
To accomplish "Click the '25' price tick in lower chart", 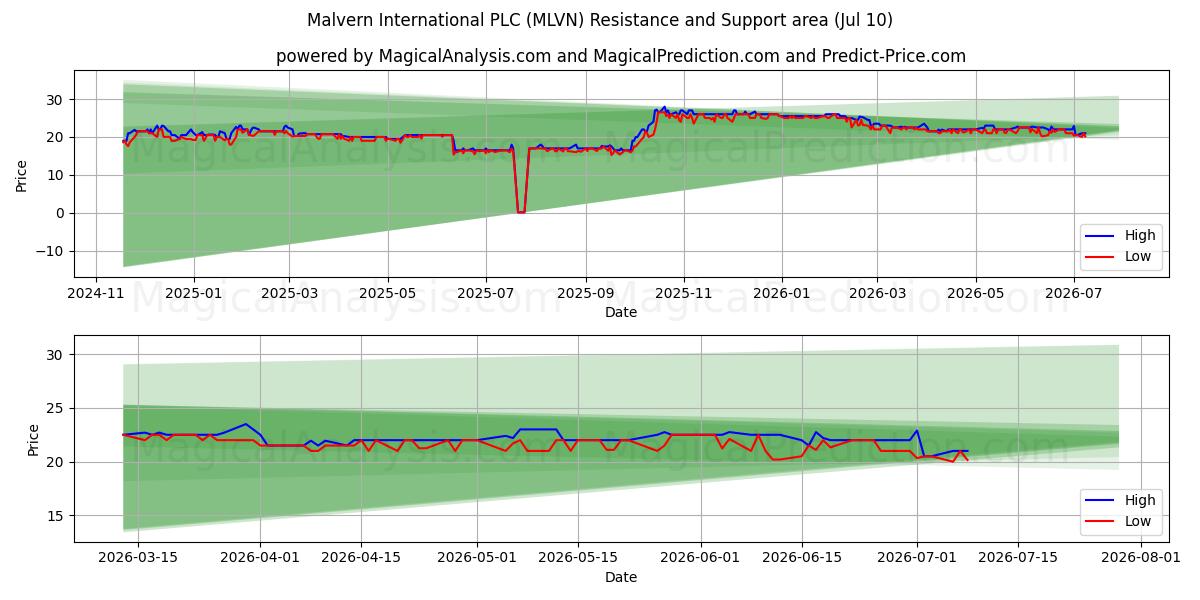I will click(x=57, y=408).
